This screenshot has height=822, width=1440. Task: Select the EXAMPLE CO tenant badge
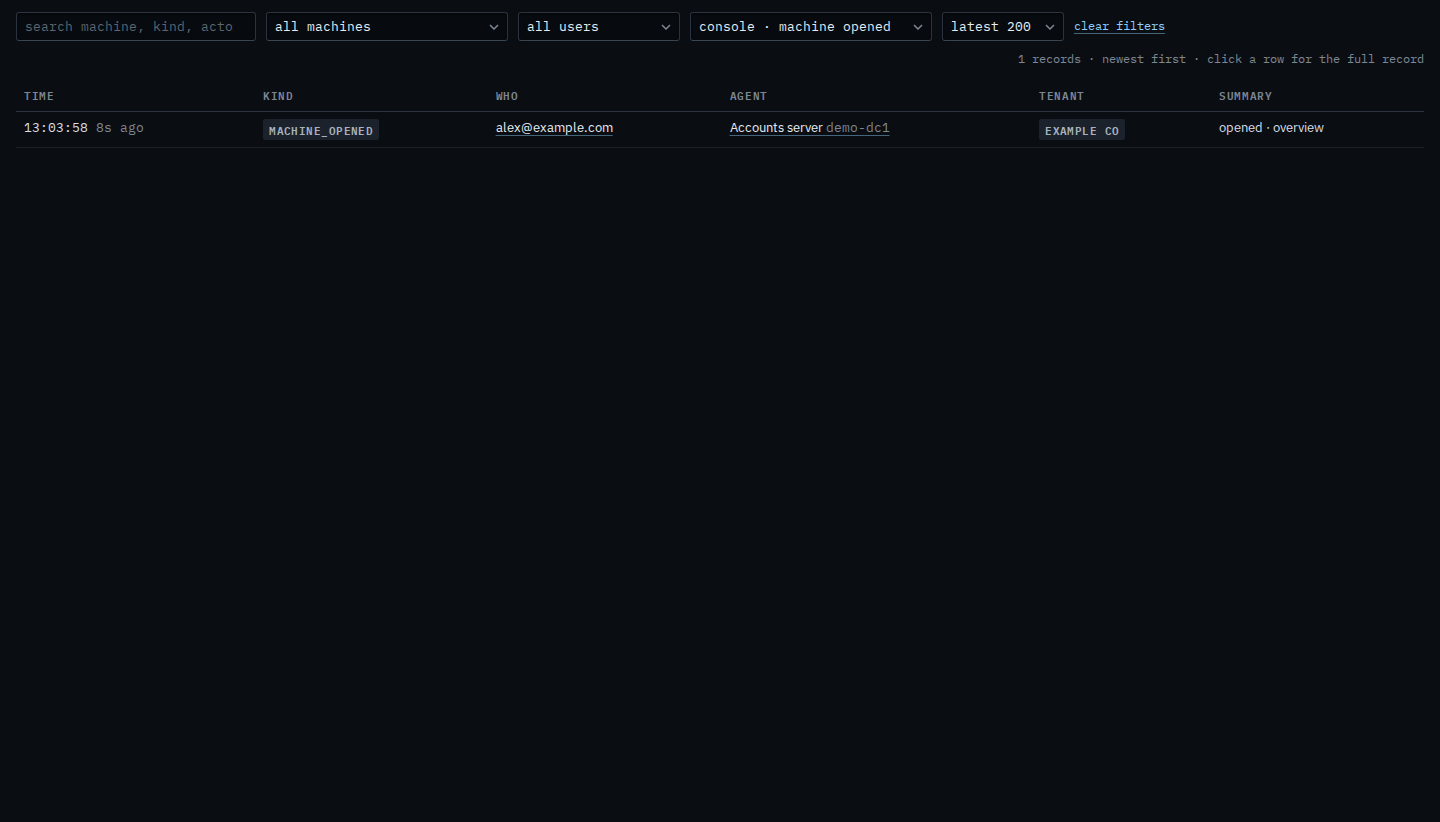[x=1082, y=130]
